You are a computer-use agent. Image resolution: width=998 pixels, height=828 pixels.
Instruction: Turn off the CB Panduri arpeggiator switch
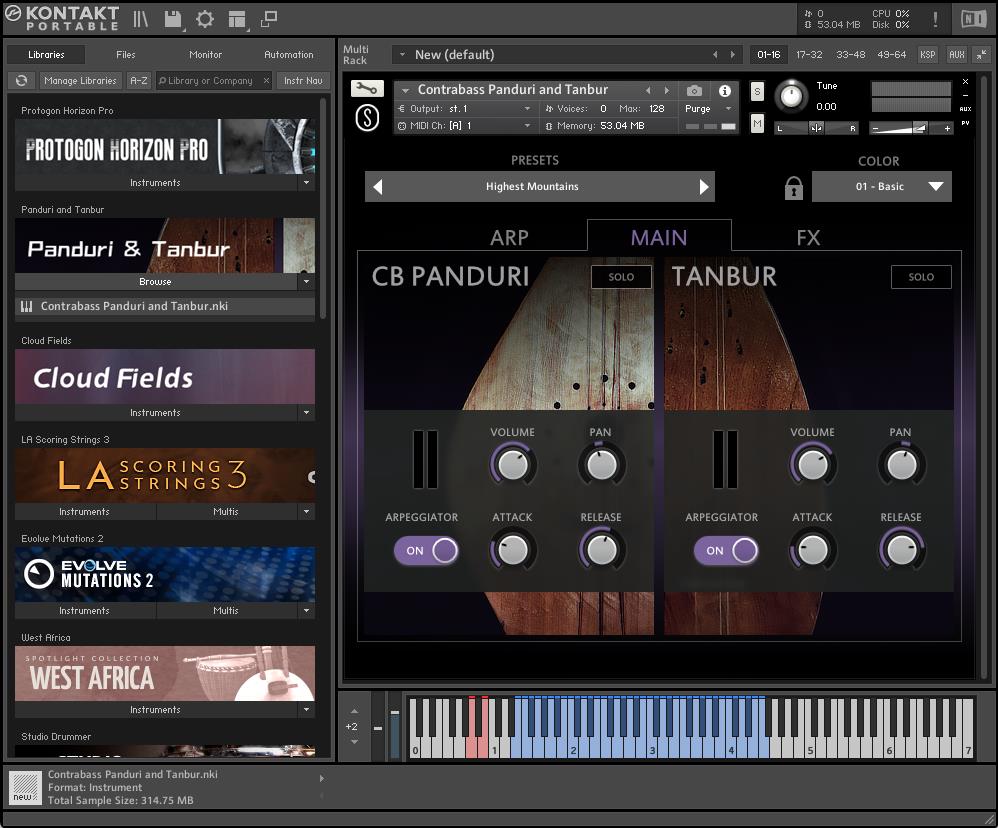click(x=427, y=550)
